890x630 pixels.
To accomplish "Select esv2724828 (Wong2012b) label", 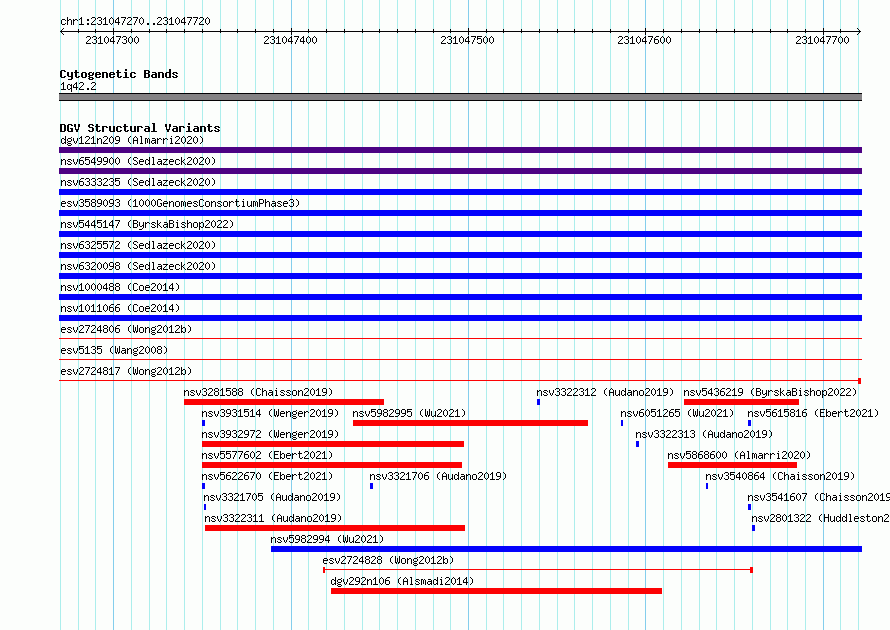I will 388,560.
